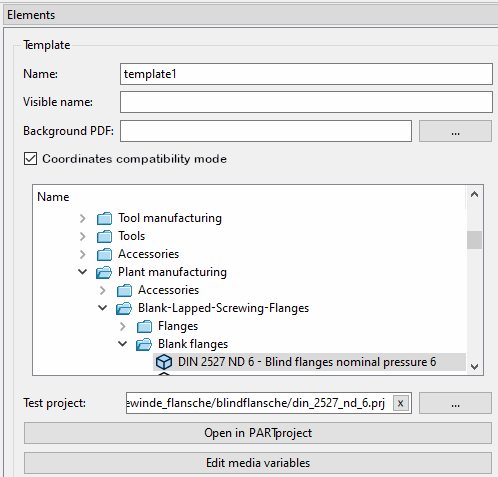Image resolution: width=498 pixels, height=477 pixels.
Task: Click the Flanges folder icon
Action: (144, 326)
